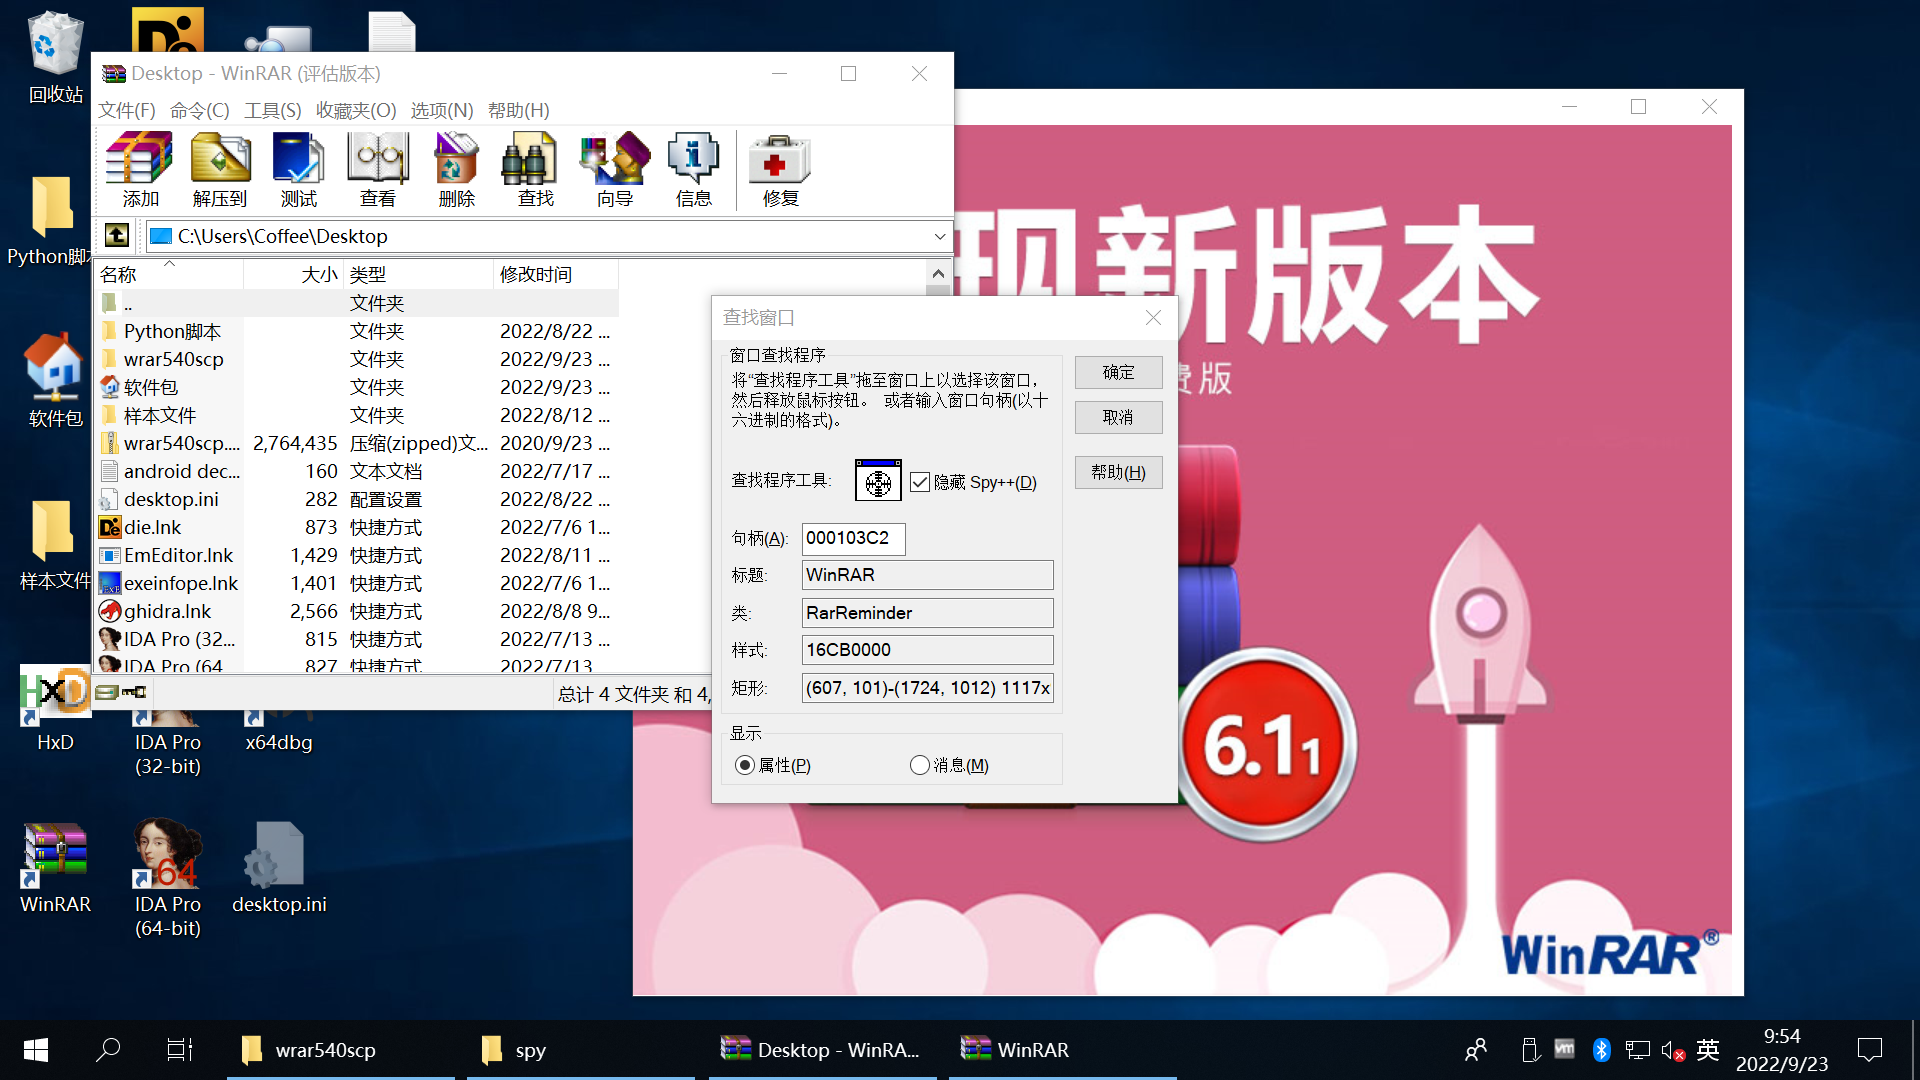Open the Recycle Bin (回收站) desktop icon
Viewport: 1920px width, 1080px height.
point(56,58)
